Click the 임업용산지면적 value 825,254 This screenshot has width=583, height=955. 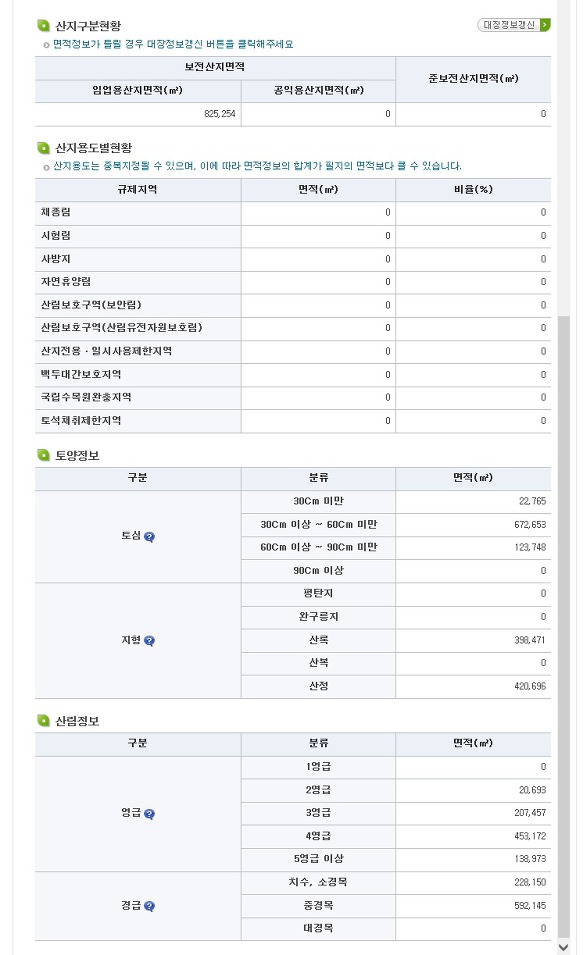click(x=220, y=114)
